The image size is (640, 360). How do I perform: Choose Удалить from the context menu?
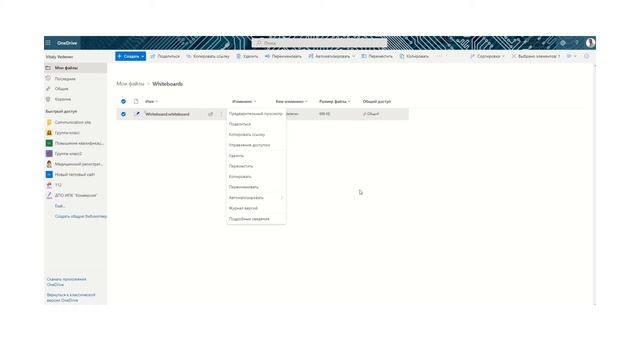[256, 156]
